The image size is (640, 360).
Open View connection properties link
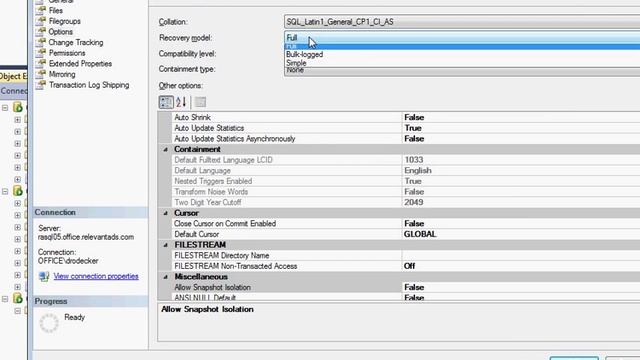[96, 276]
